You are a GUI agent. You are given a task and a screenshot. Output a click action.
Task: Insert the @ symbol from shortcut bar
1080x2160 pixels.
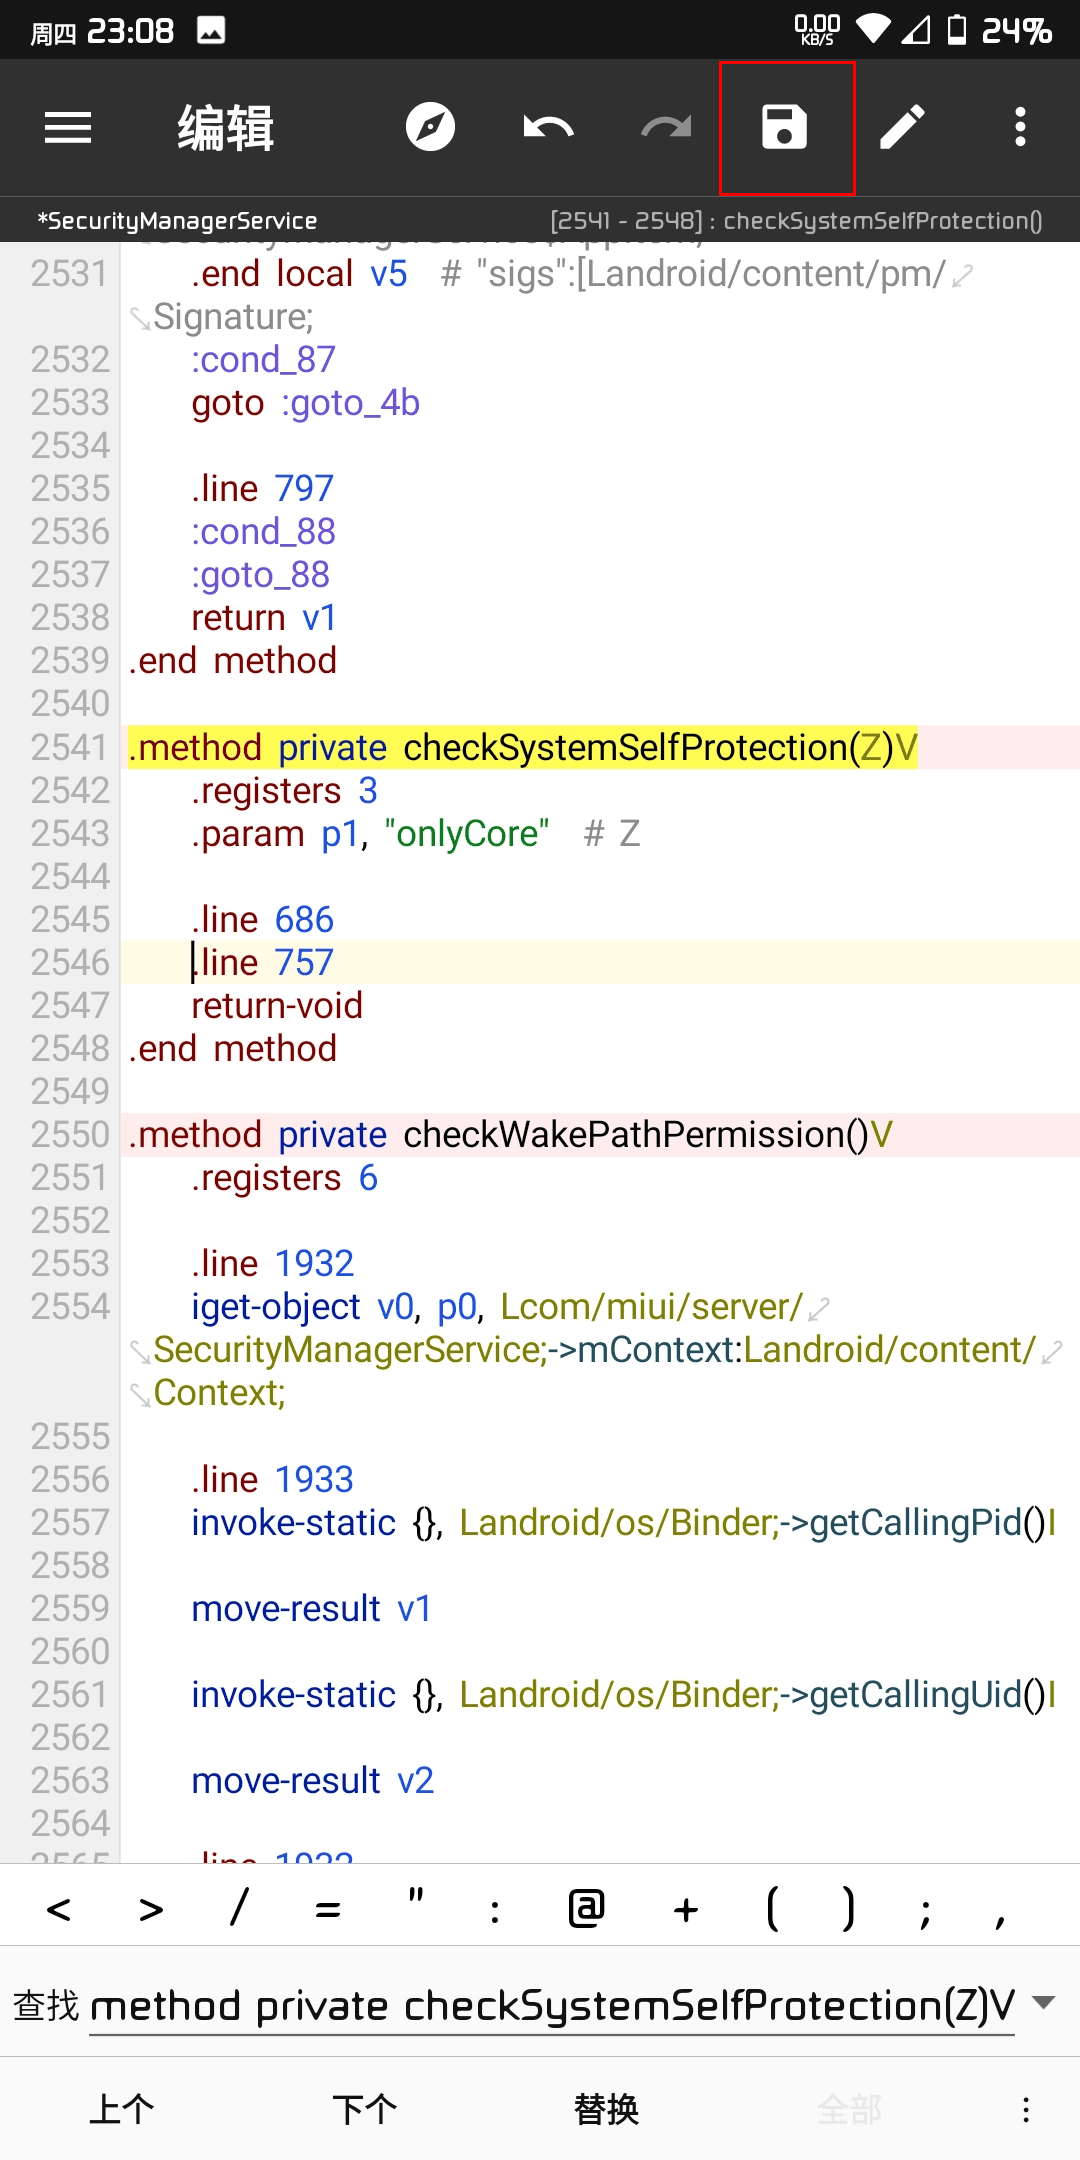tap(587, 1908)
